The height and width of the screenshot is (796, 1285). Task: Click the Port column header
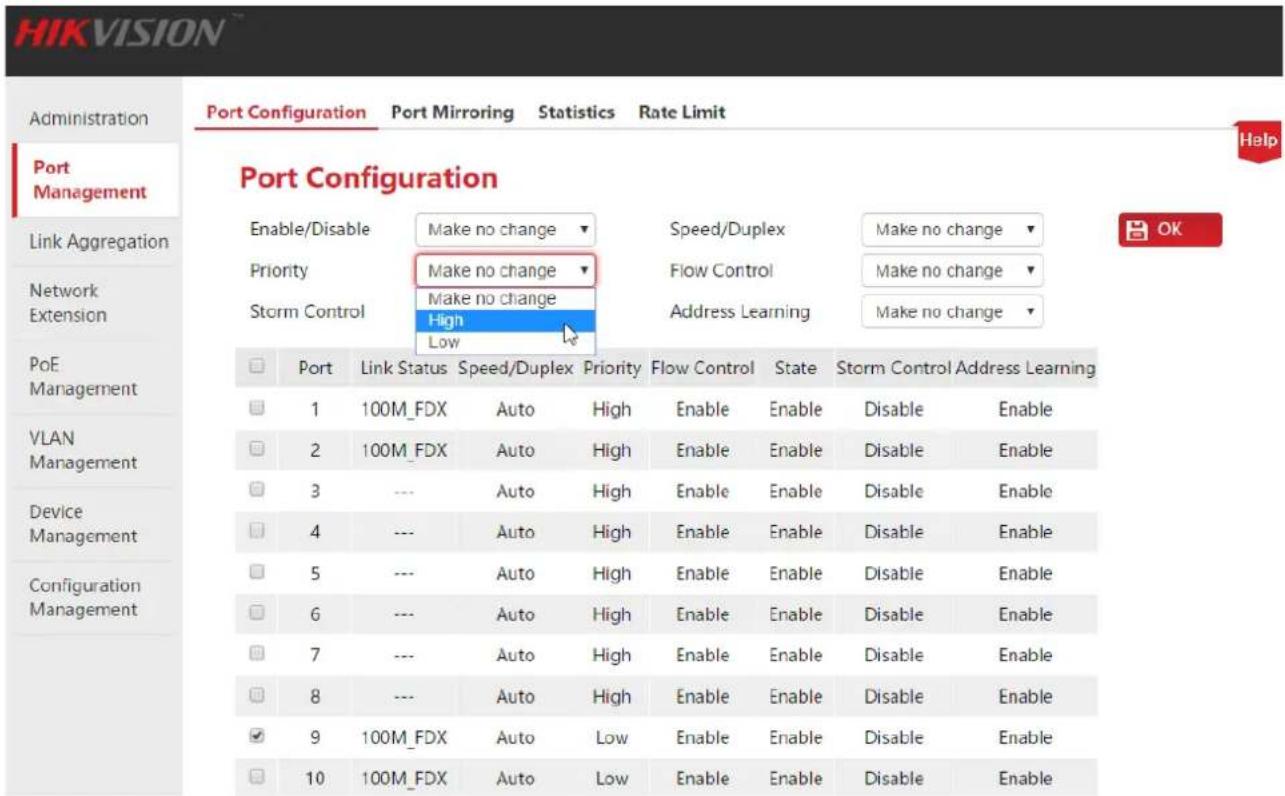pos(315,368)
